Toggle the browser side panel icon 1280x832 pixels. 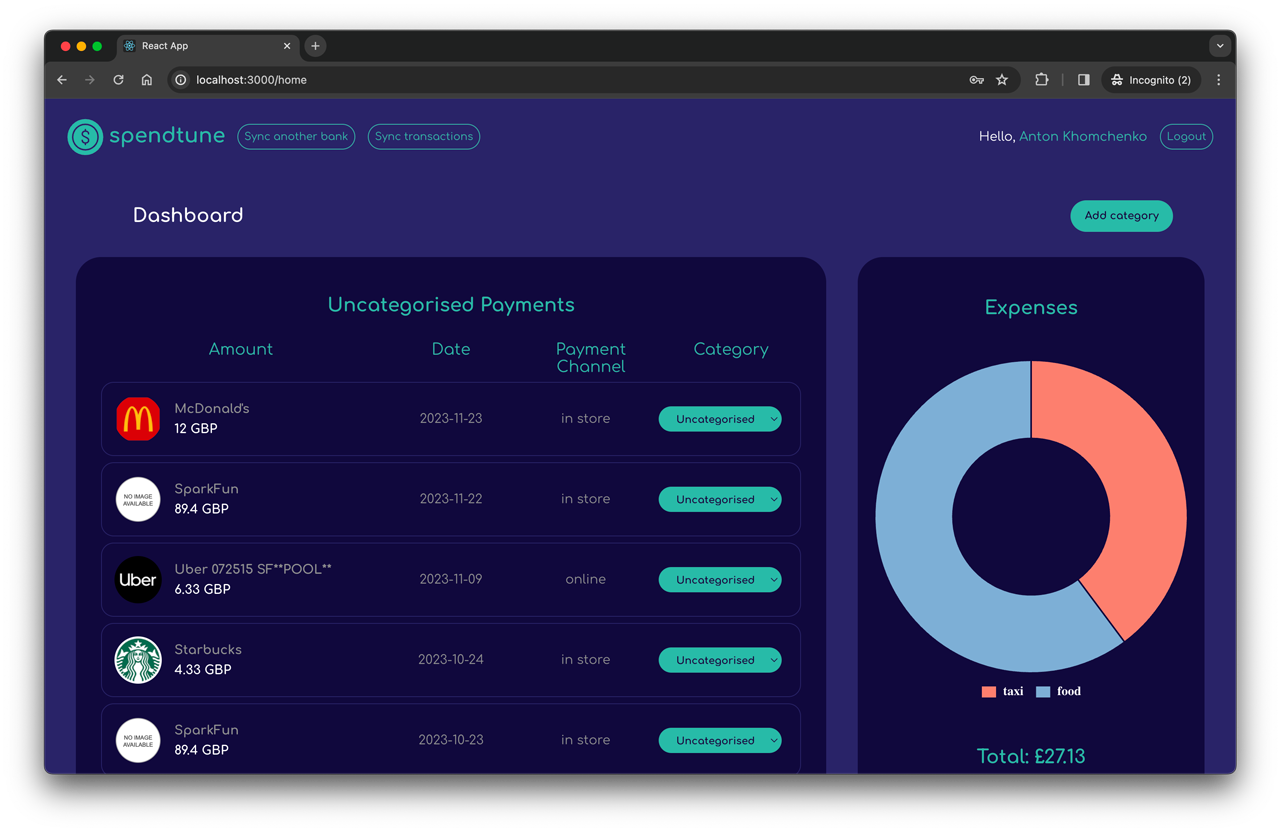pos(1083,80)
